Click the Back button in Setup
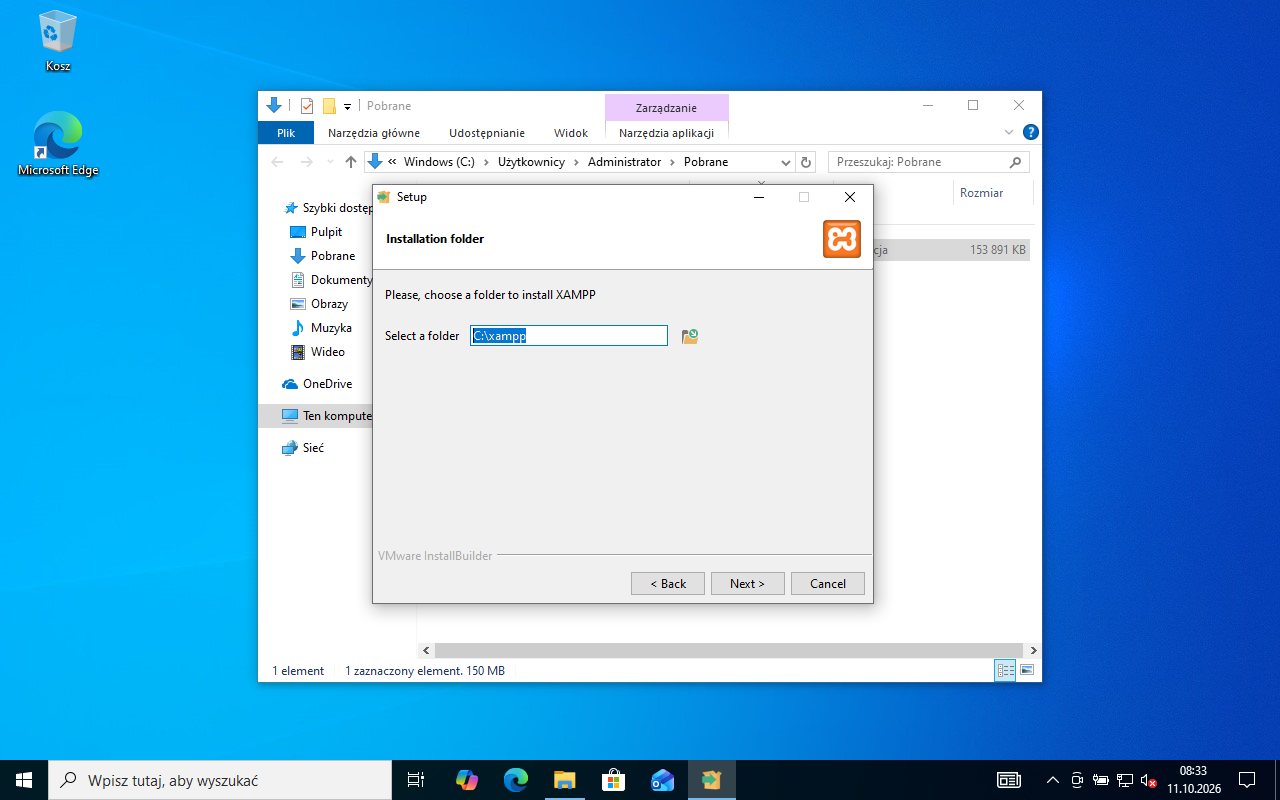This screenshot has width=1280, height=800. point(668,584)
